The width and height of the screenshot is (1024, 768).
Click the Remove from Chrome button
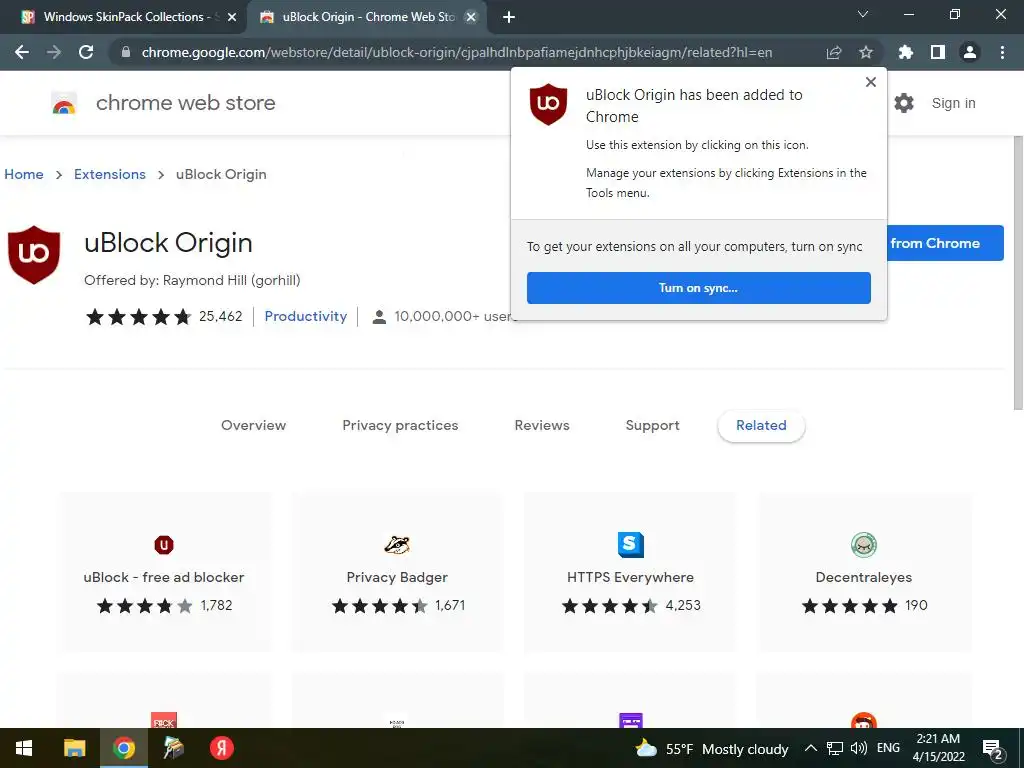[945, 243]
